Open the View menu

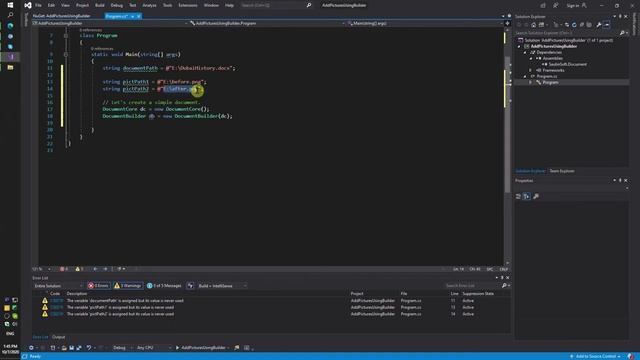click(x=65, y=5)
